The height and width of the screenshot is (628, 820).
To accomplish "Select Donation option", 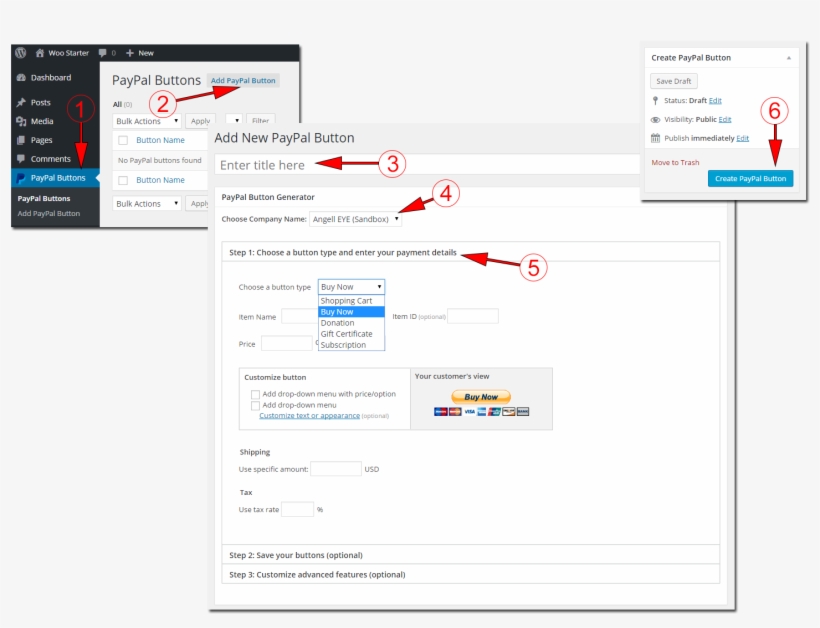I will tap(351, 323).
